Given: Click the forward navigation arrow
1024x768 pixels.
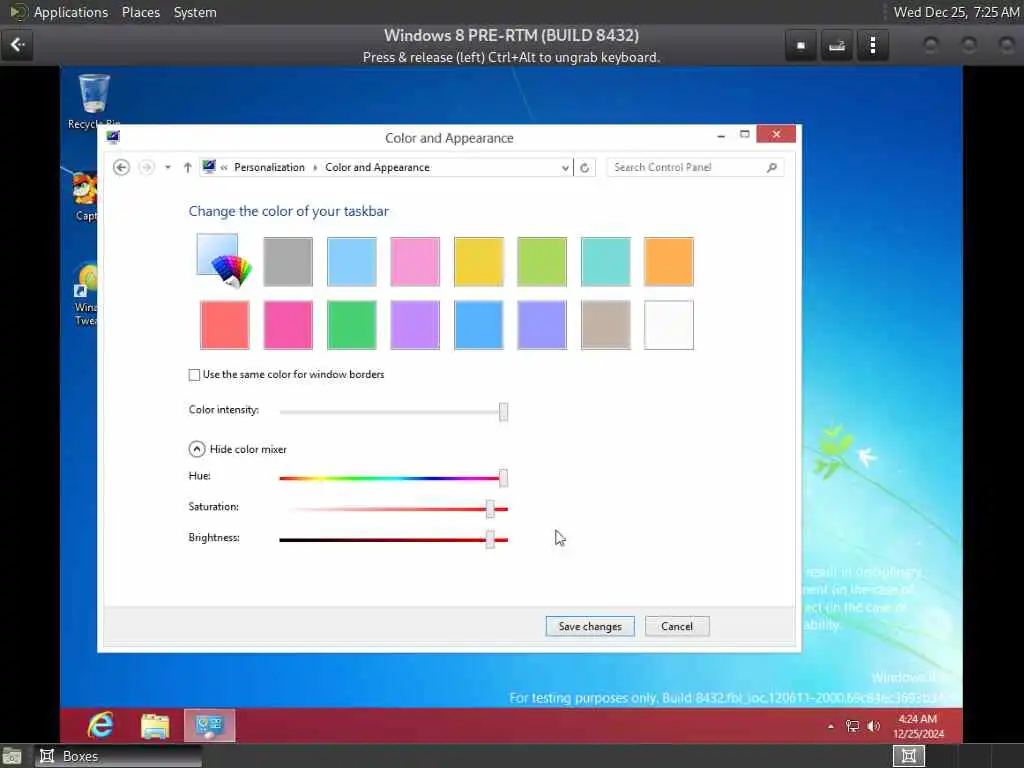Looking at the screenshot, I should 147,167.
